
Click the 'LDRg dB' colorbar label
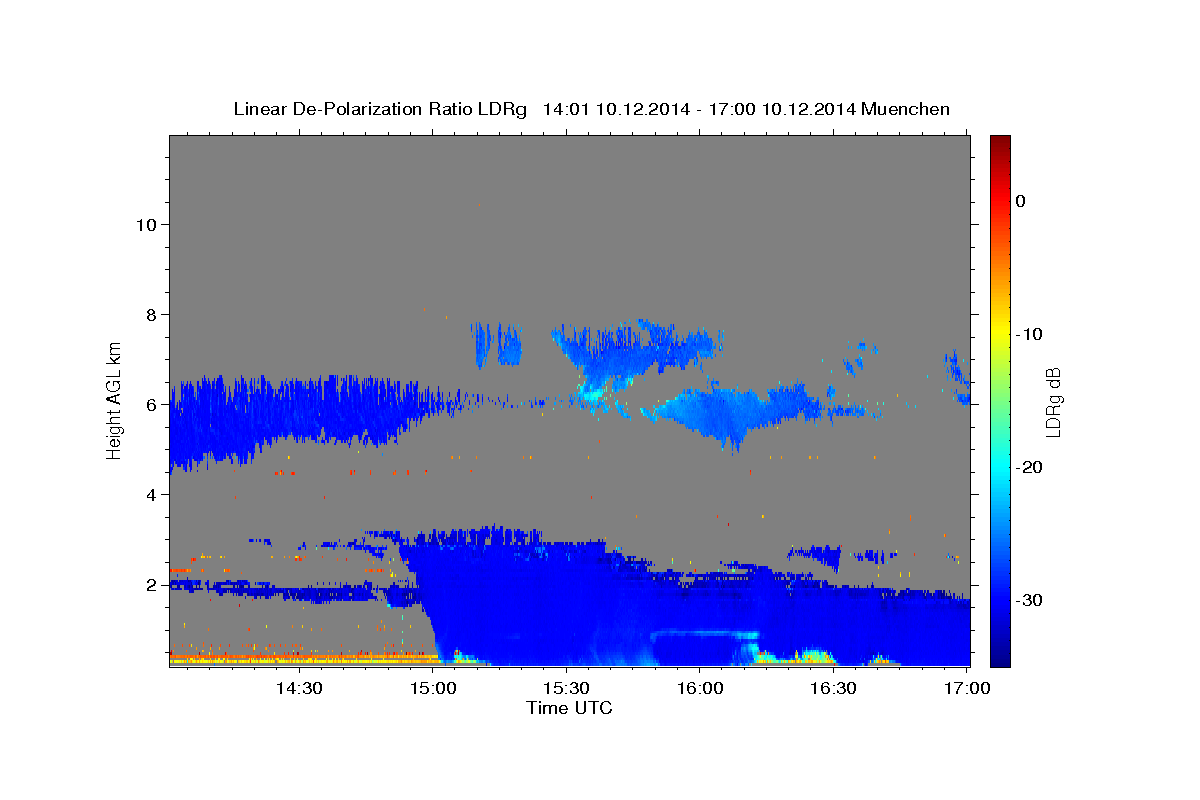tap(1053, 401)
